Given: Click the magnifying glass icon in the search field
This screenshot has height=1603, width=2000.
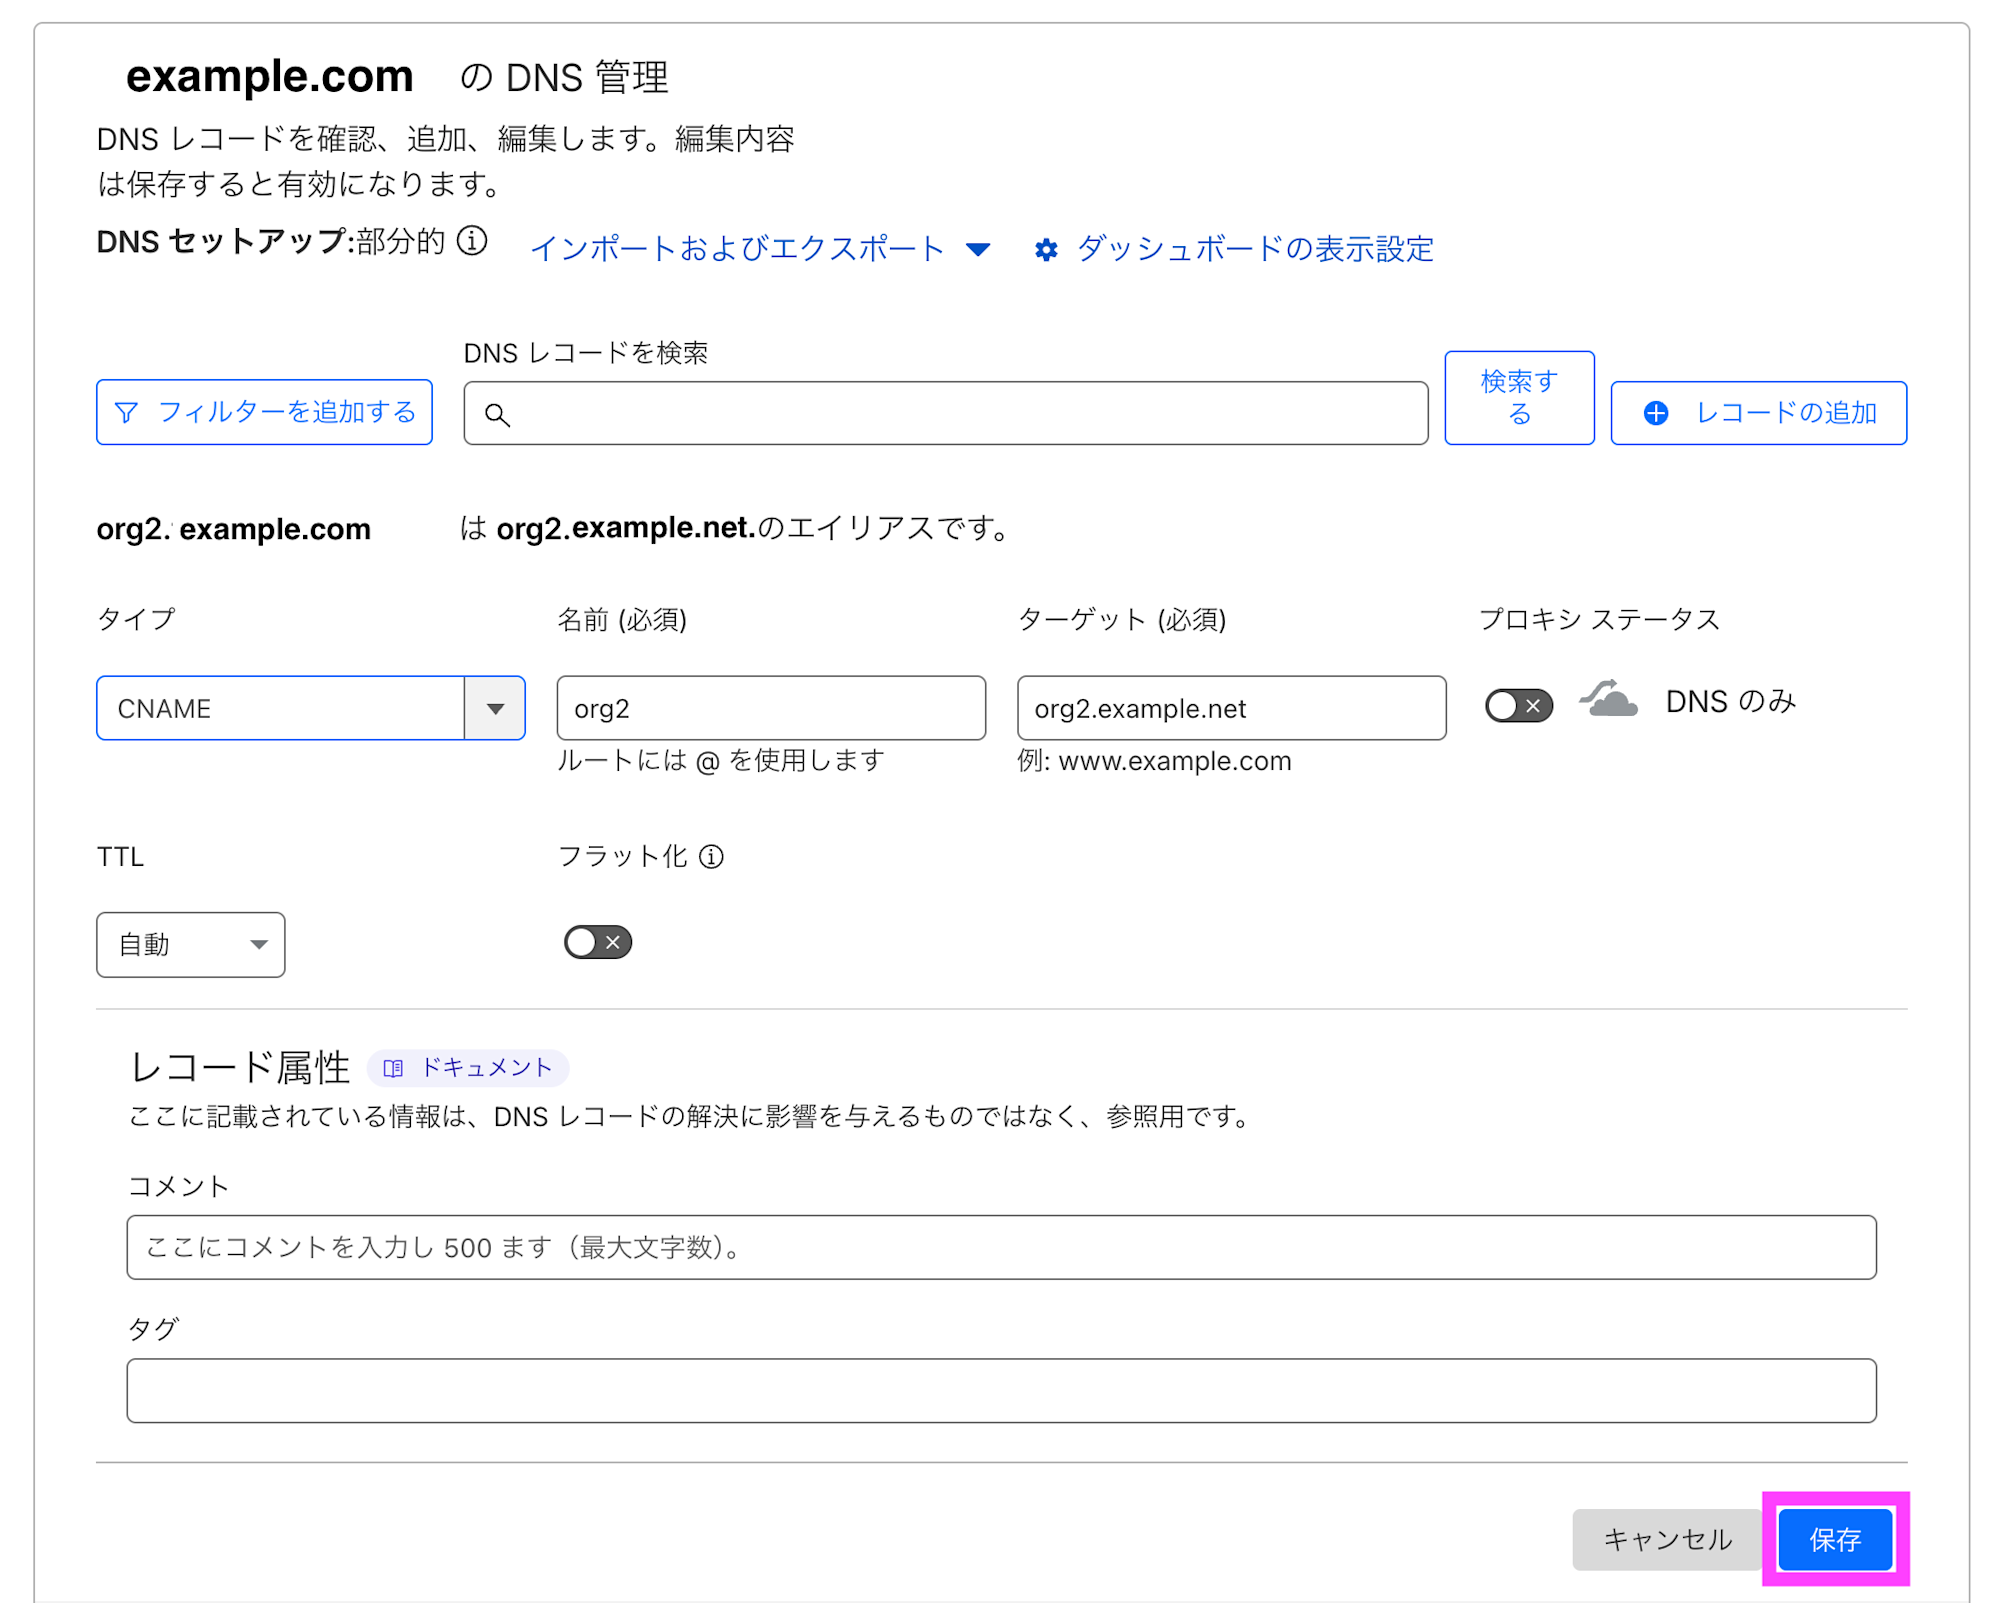Looking at the screenshot, I should pyautogui.click(x=498, y=413).
